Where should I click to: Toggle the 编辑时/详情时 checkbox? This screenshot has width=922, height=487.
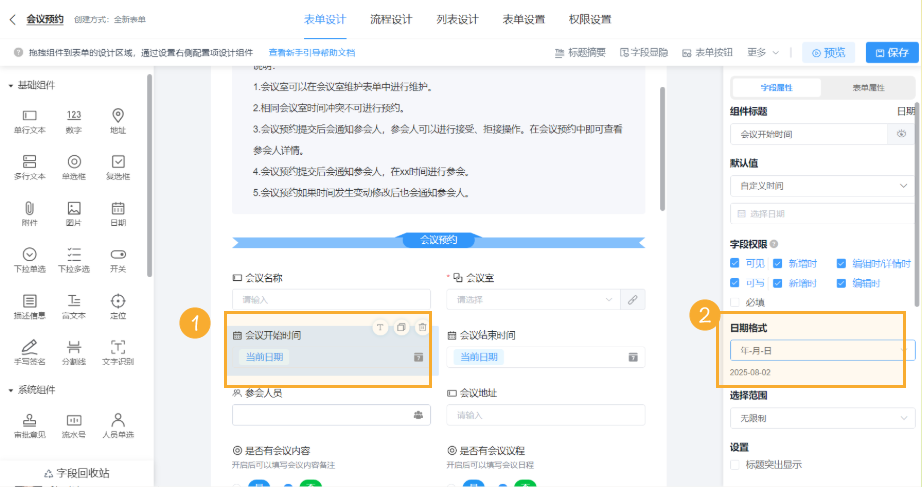[841, 263]
